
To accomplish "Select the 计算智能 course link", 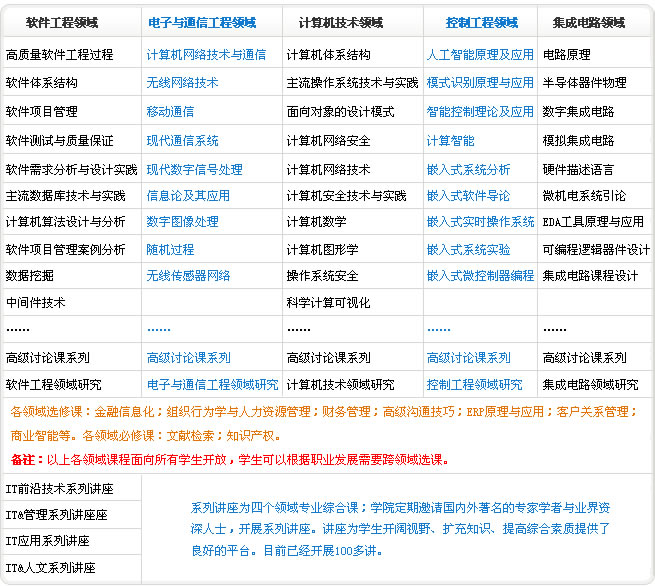I will pos(450,141).
